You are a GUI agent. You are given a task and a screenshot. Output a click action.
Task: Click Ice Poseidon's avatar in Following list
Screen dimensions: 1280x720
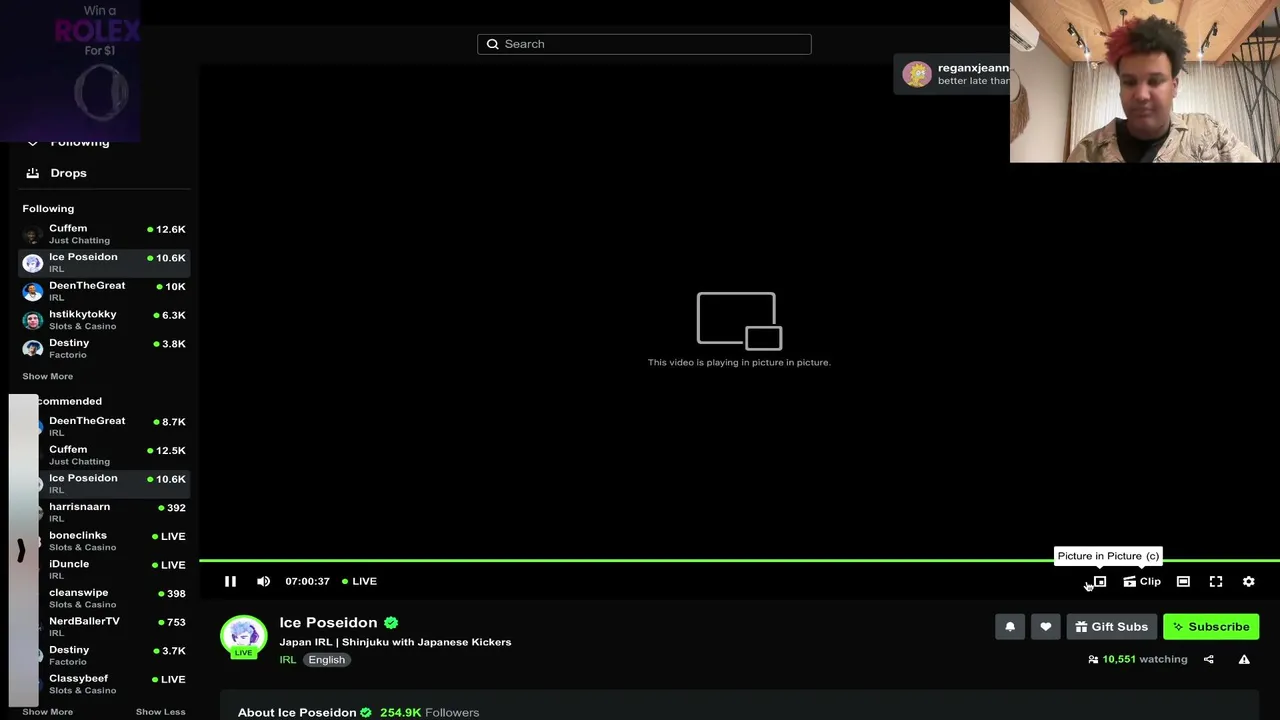[33, 262]
